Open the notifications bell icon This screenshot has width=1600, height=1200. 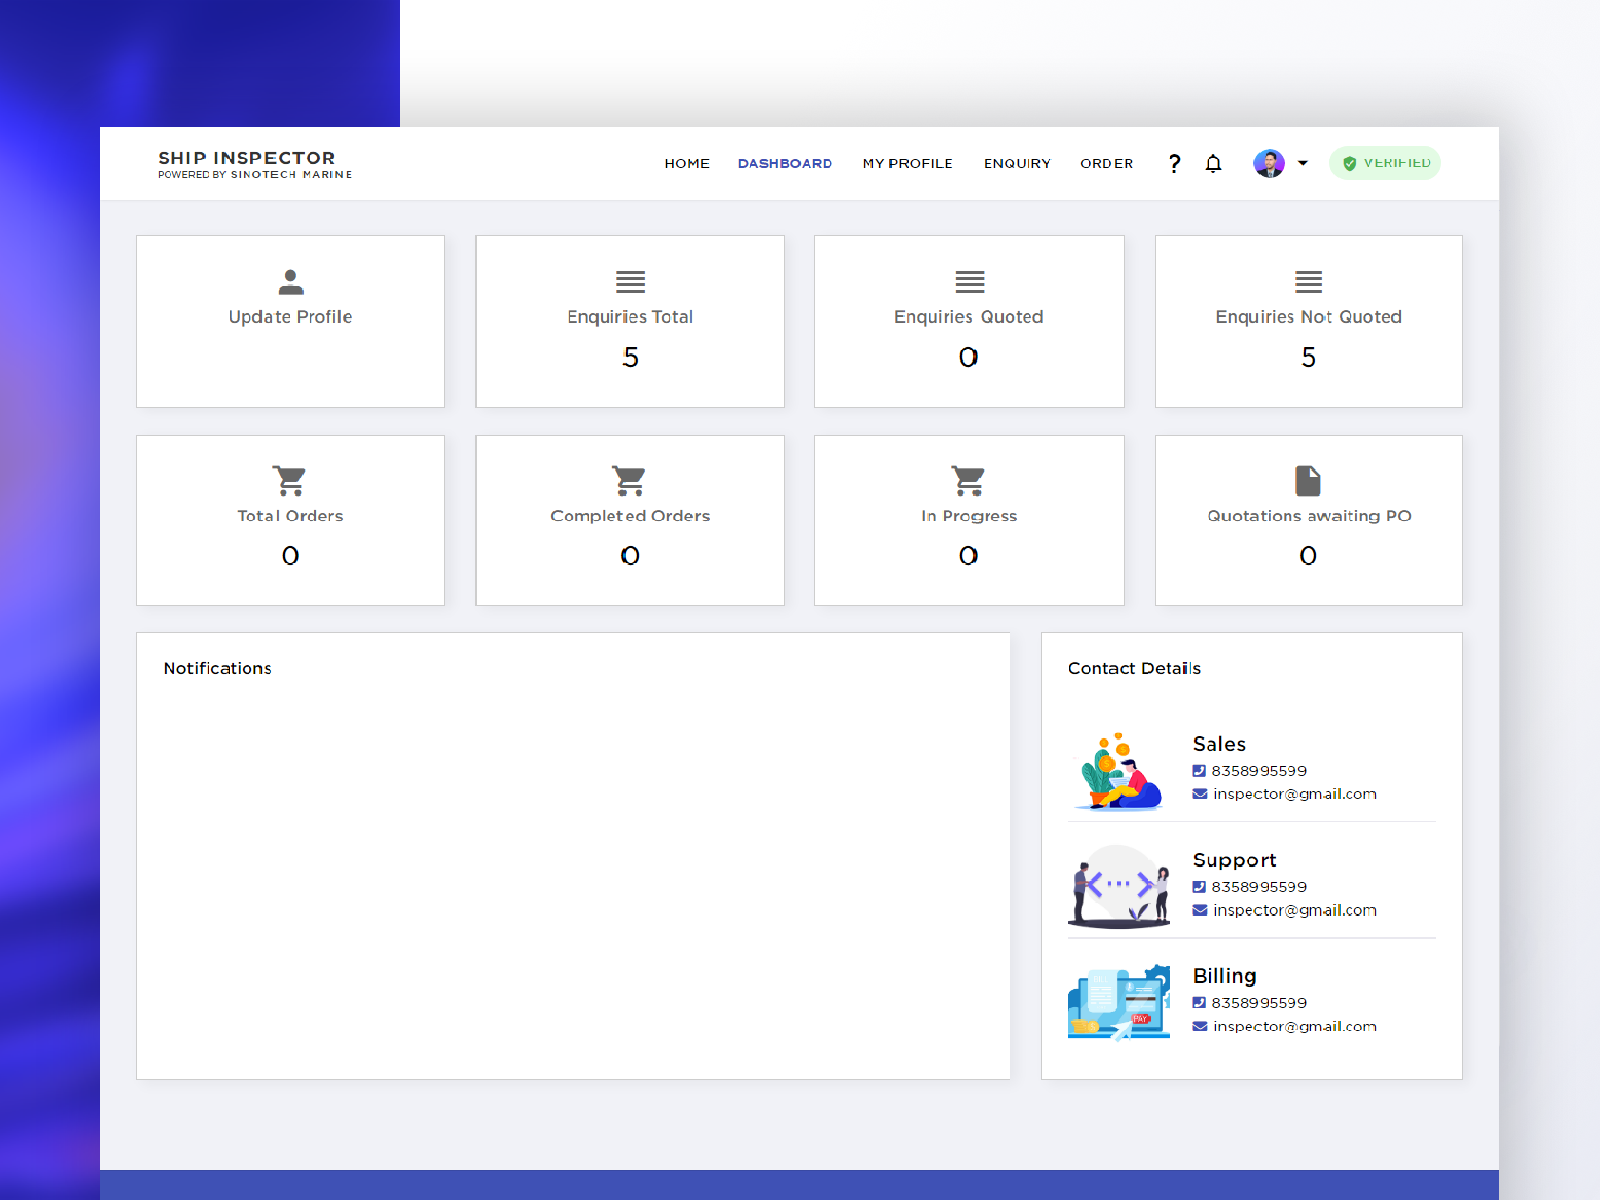click(x=1213, y=164)
